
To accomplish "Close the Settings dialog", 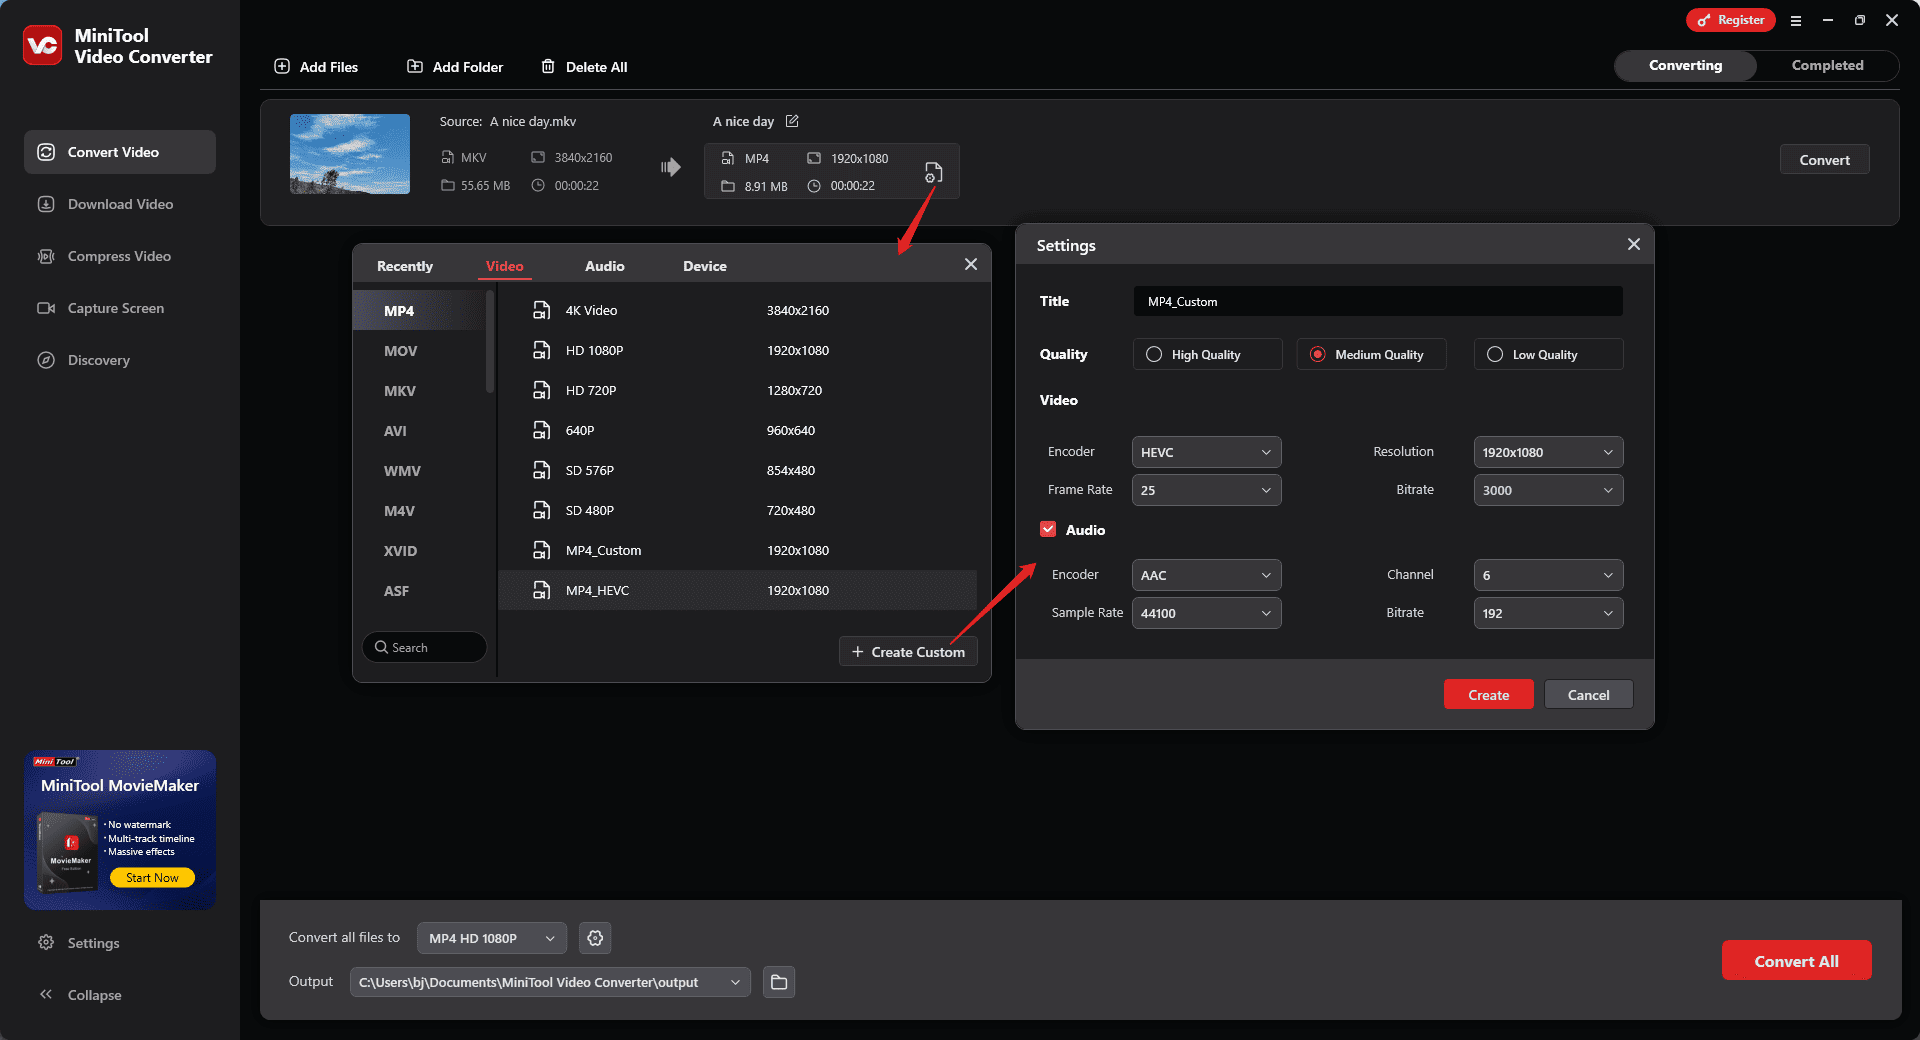I will 1634,244.
